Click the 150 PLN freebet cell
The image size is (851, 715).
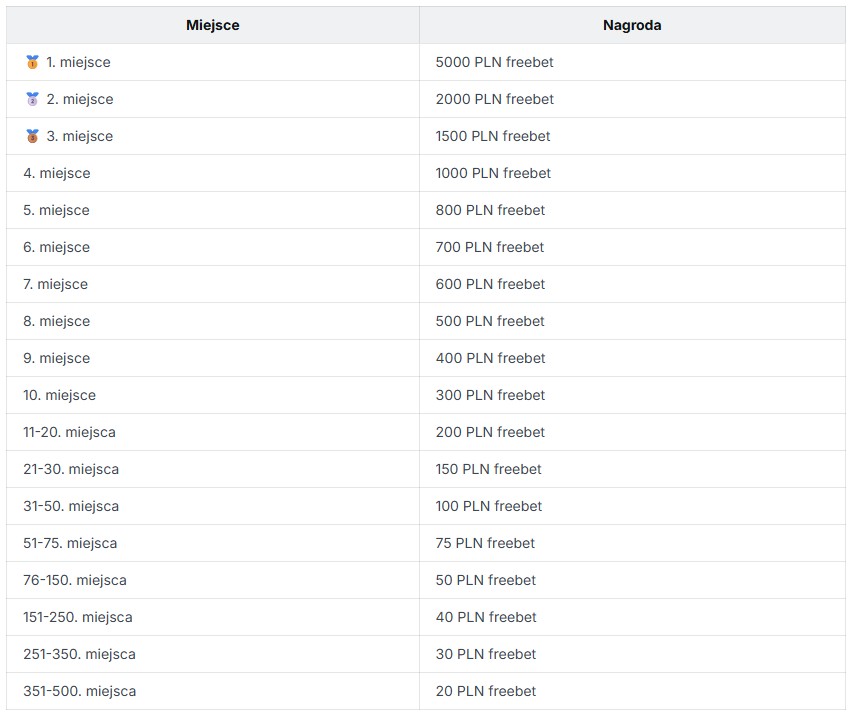488,469
